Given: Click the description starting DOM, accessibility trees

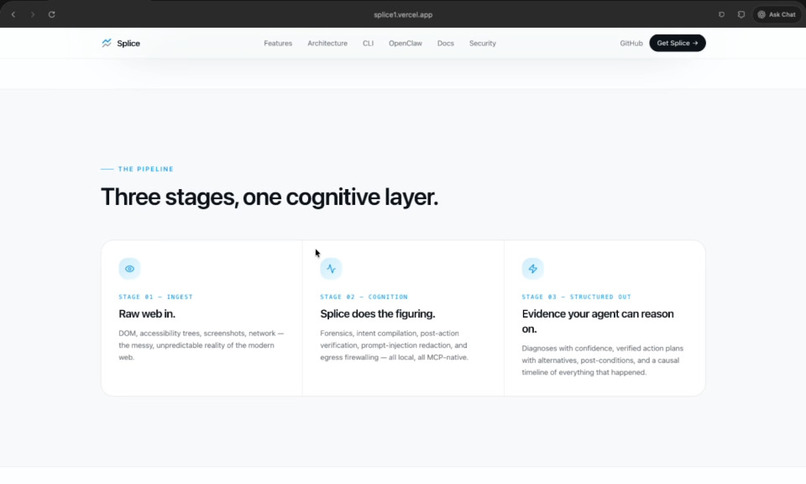Looking at the screenshot, I should (x=202, y=345).
